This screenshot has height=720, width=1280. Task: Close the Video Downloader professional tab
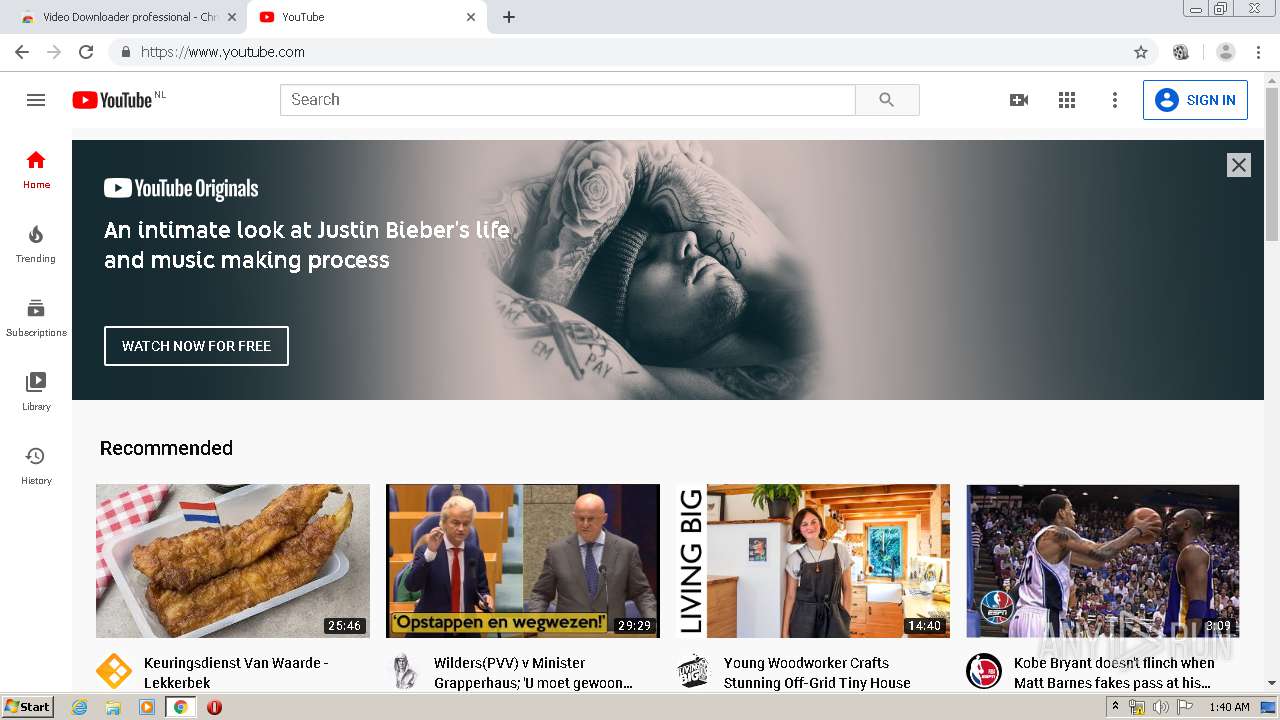click(x=232, y=17)
